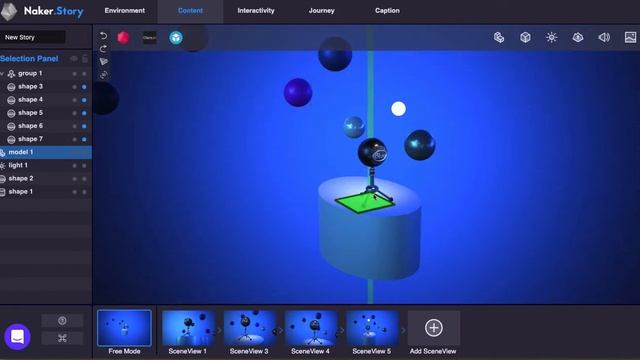
Task: Toggle the Selection Panel eye icon
Action: tap(74, 59)
